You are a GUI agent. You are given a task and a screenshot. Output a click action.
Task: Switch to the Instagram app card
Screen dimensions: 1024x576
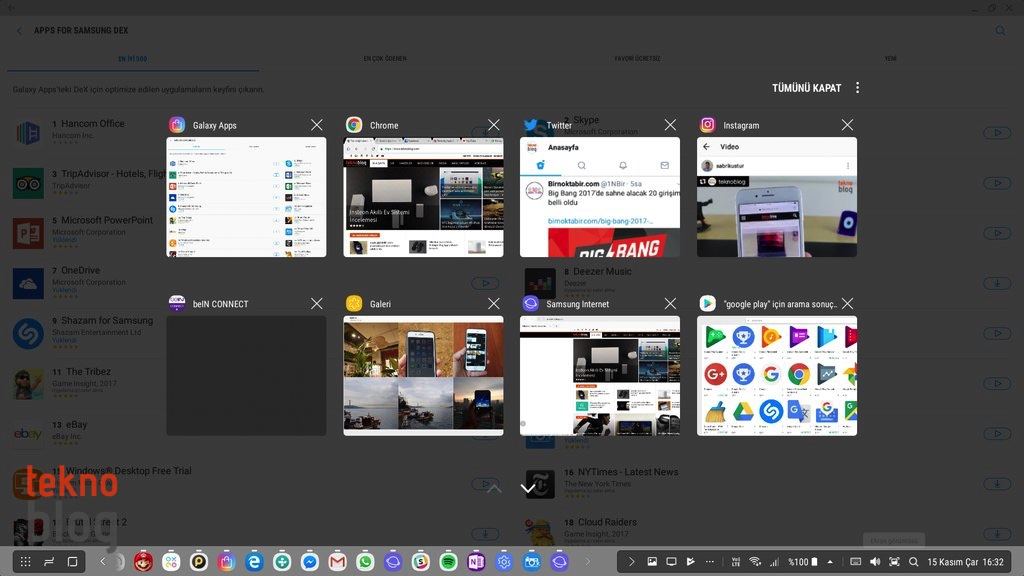pyautogui.click(x=776, y=197)
